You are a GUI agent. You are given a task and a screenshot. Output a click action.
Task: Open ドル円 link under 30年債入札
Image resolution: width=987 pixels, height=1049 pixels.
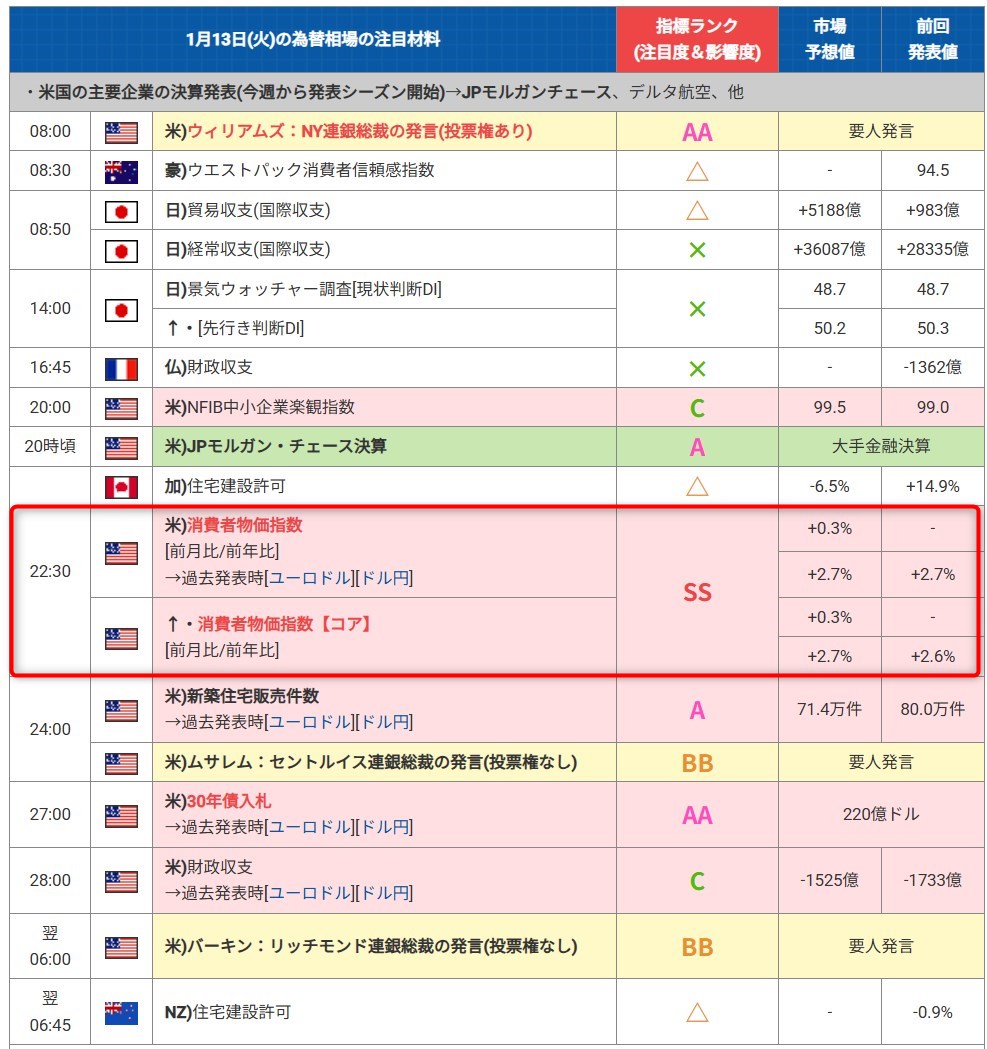tap(385, 827)
